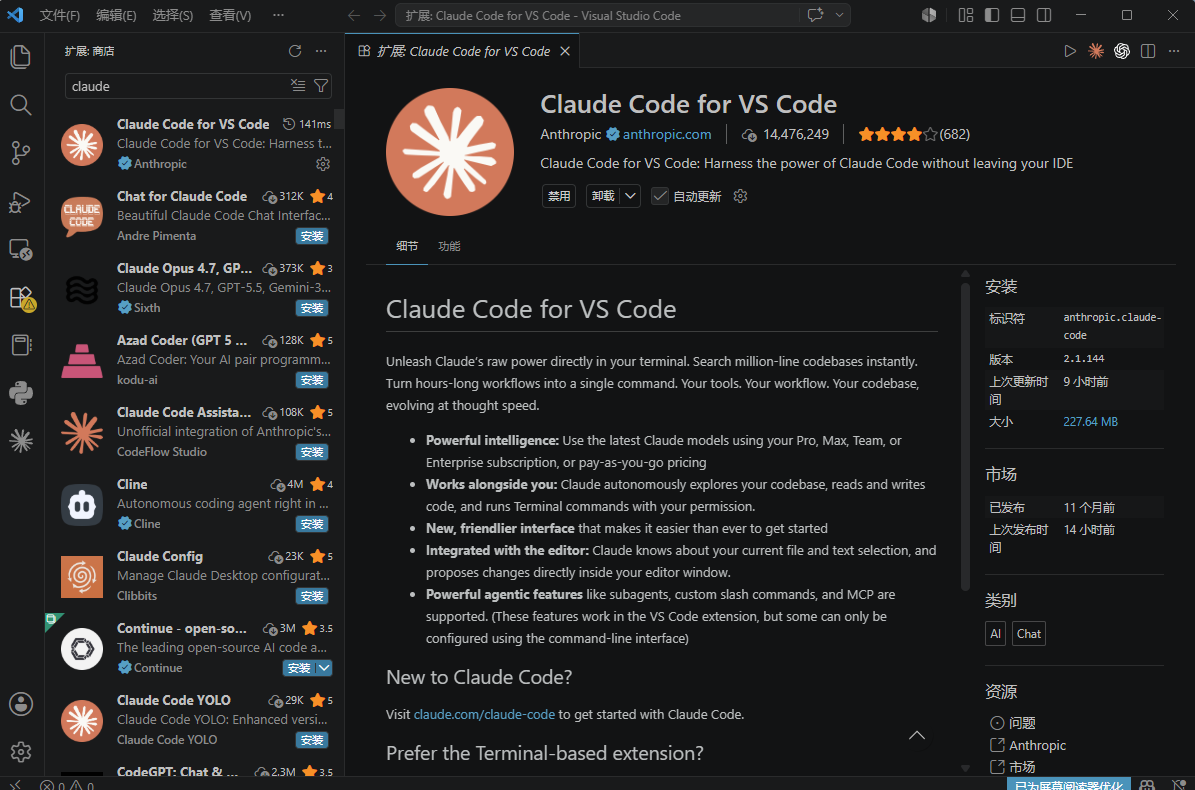This screenshot has width=1195, height=790.
Task: Open editor more actions ellipsis
Action: [x=1174, y=51]
